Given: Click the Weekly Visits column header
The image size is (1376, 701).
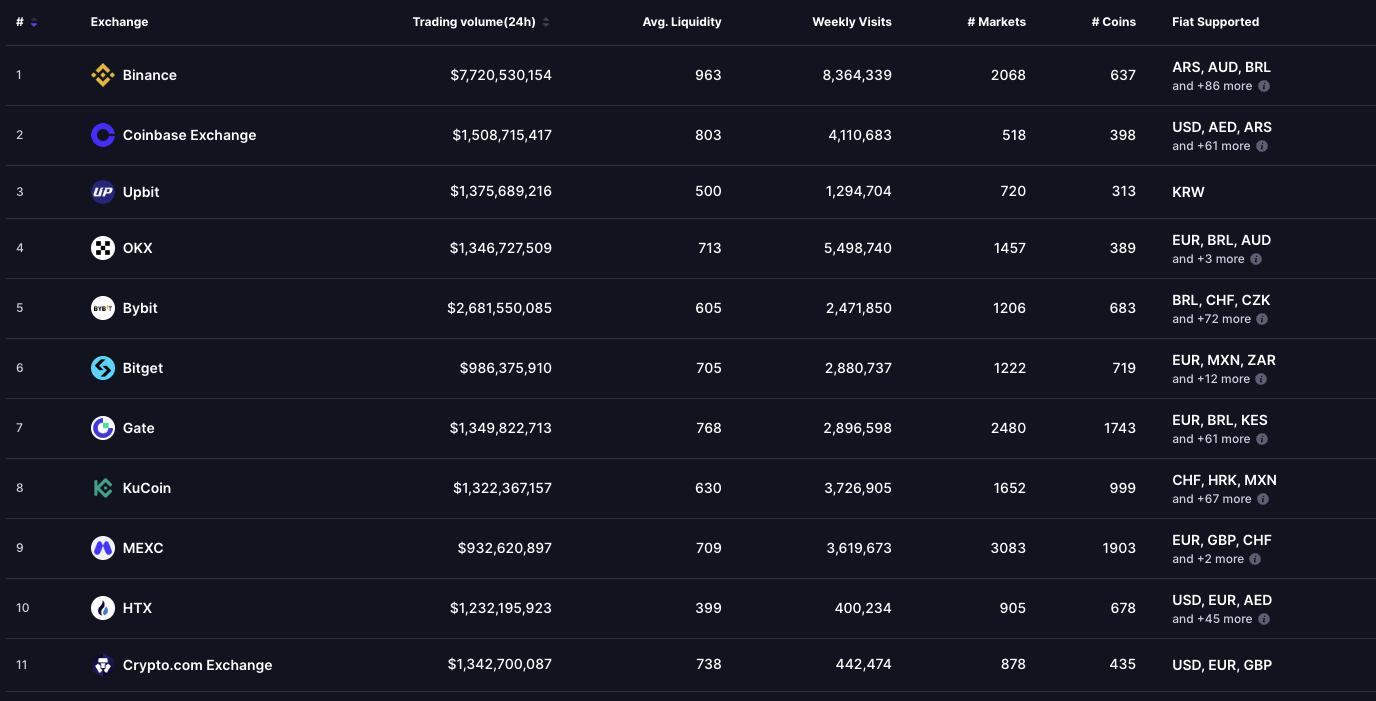Looking at the screenshot, I should [851, 22].
